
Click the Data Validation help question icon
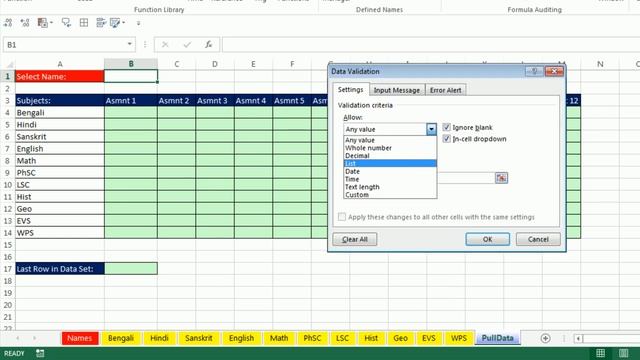[534, 71]
